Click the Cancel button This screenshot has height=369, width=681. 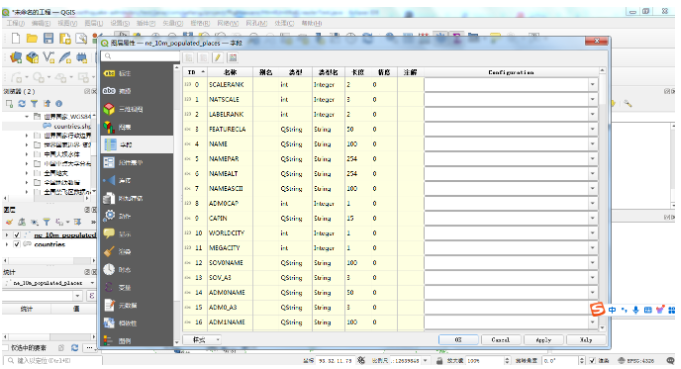point(500,340)
